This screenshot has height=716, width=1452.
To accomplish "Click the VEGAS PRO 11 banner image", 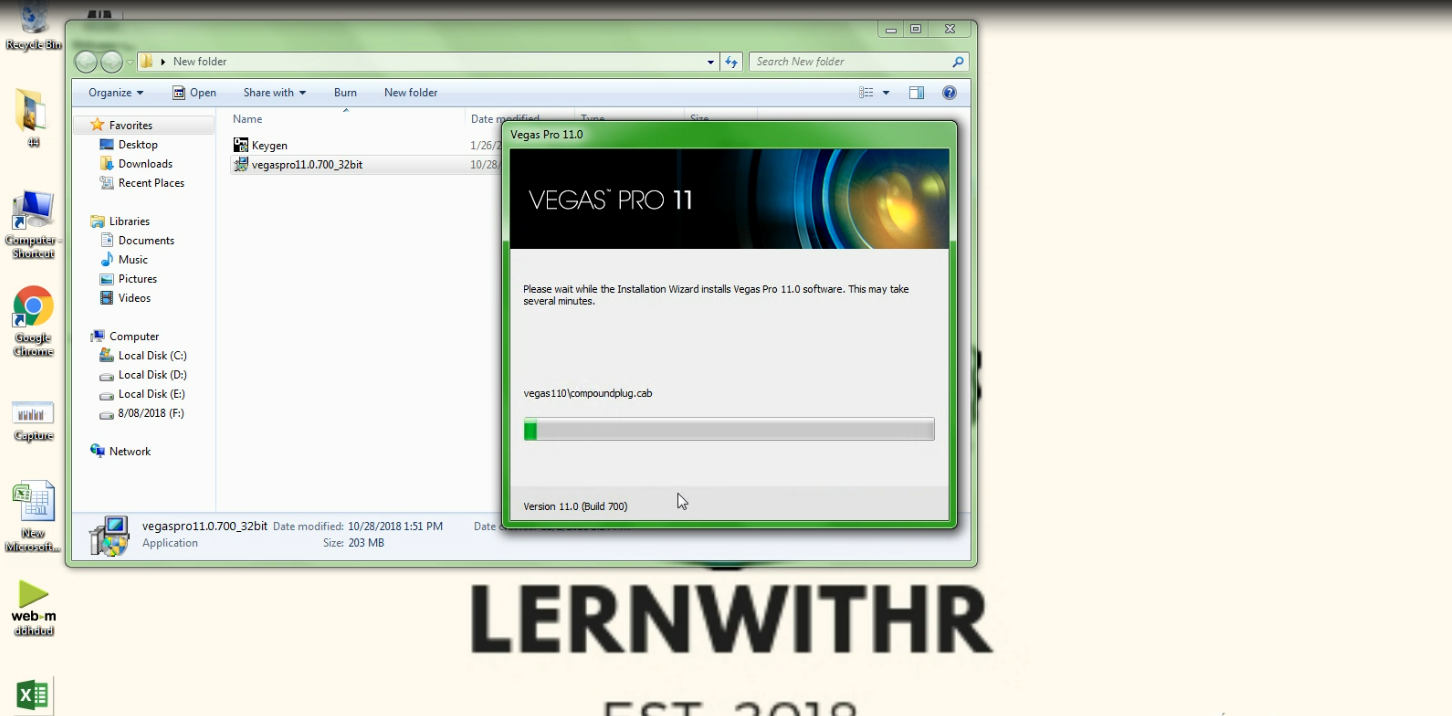I will tap(729, 199).
